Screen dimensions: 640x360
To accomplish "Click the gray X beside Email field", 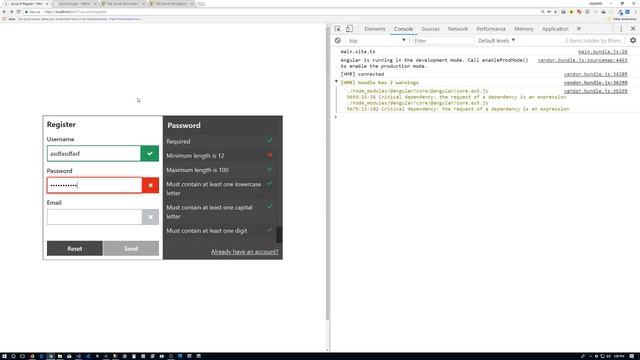I will [150, 217].
